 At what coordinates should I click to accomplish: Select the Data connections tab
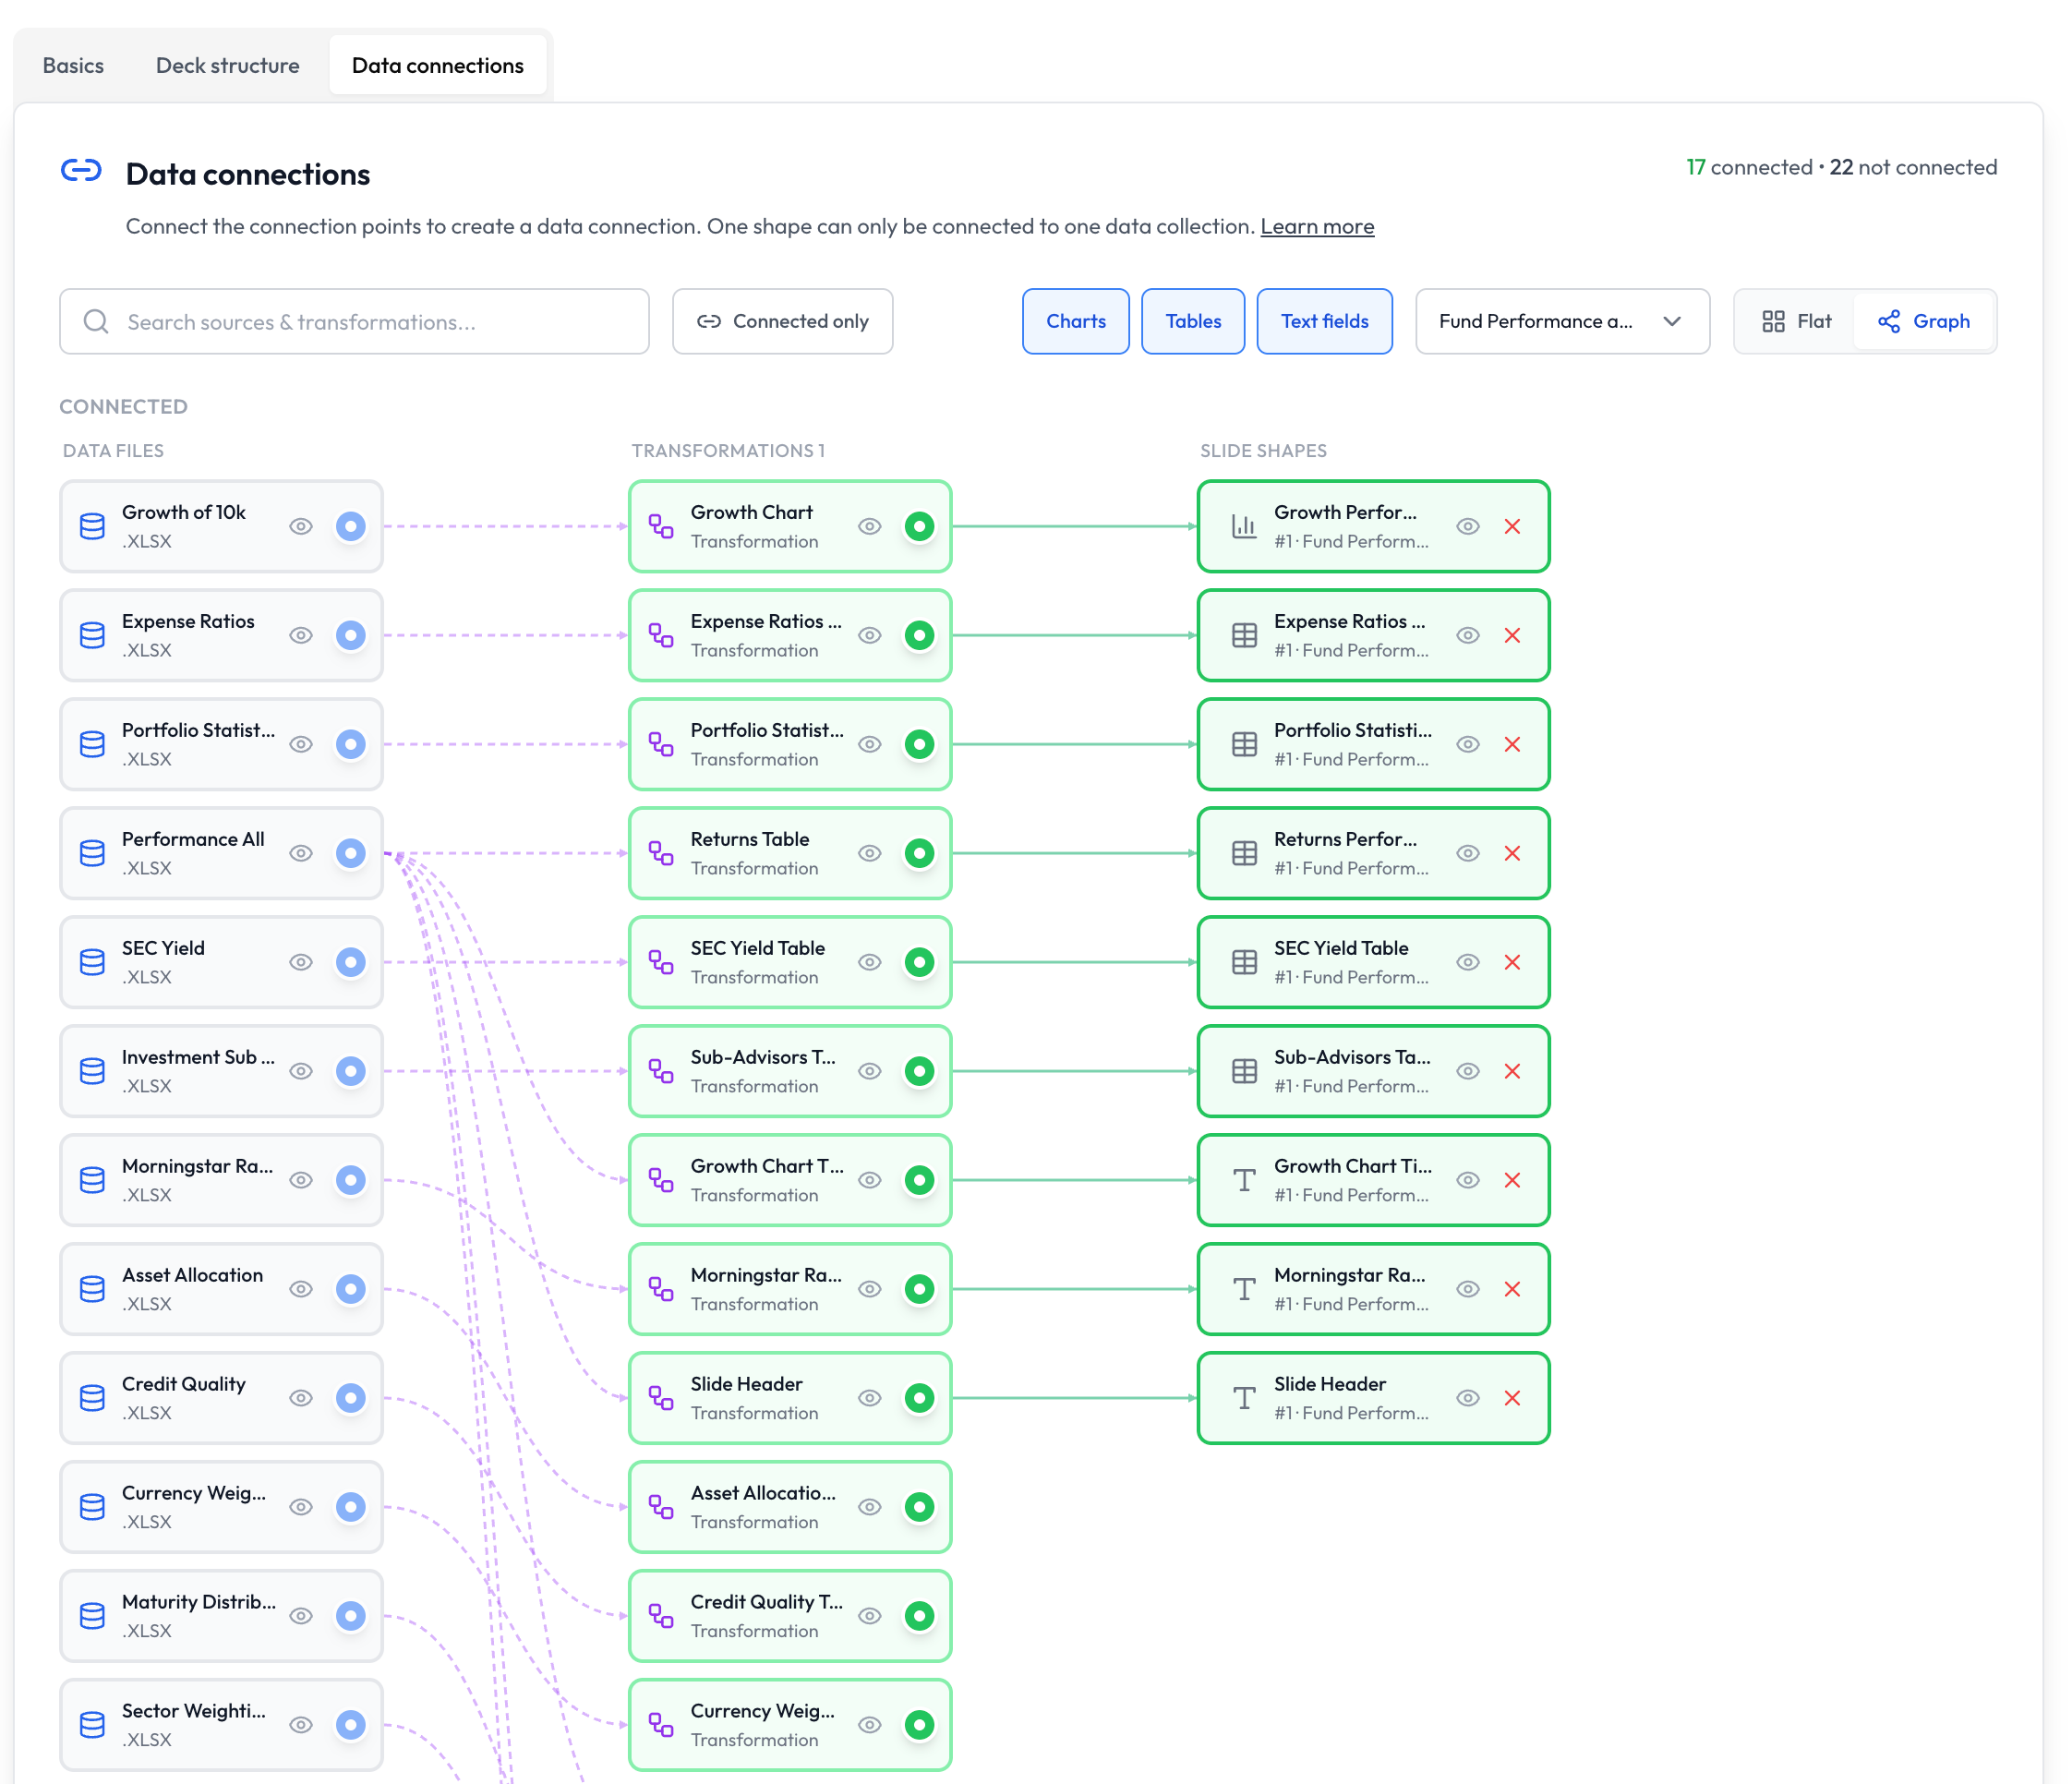438,65
